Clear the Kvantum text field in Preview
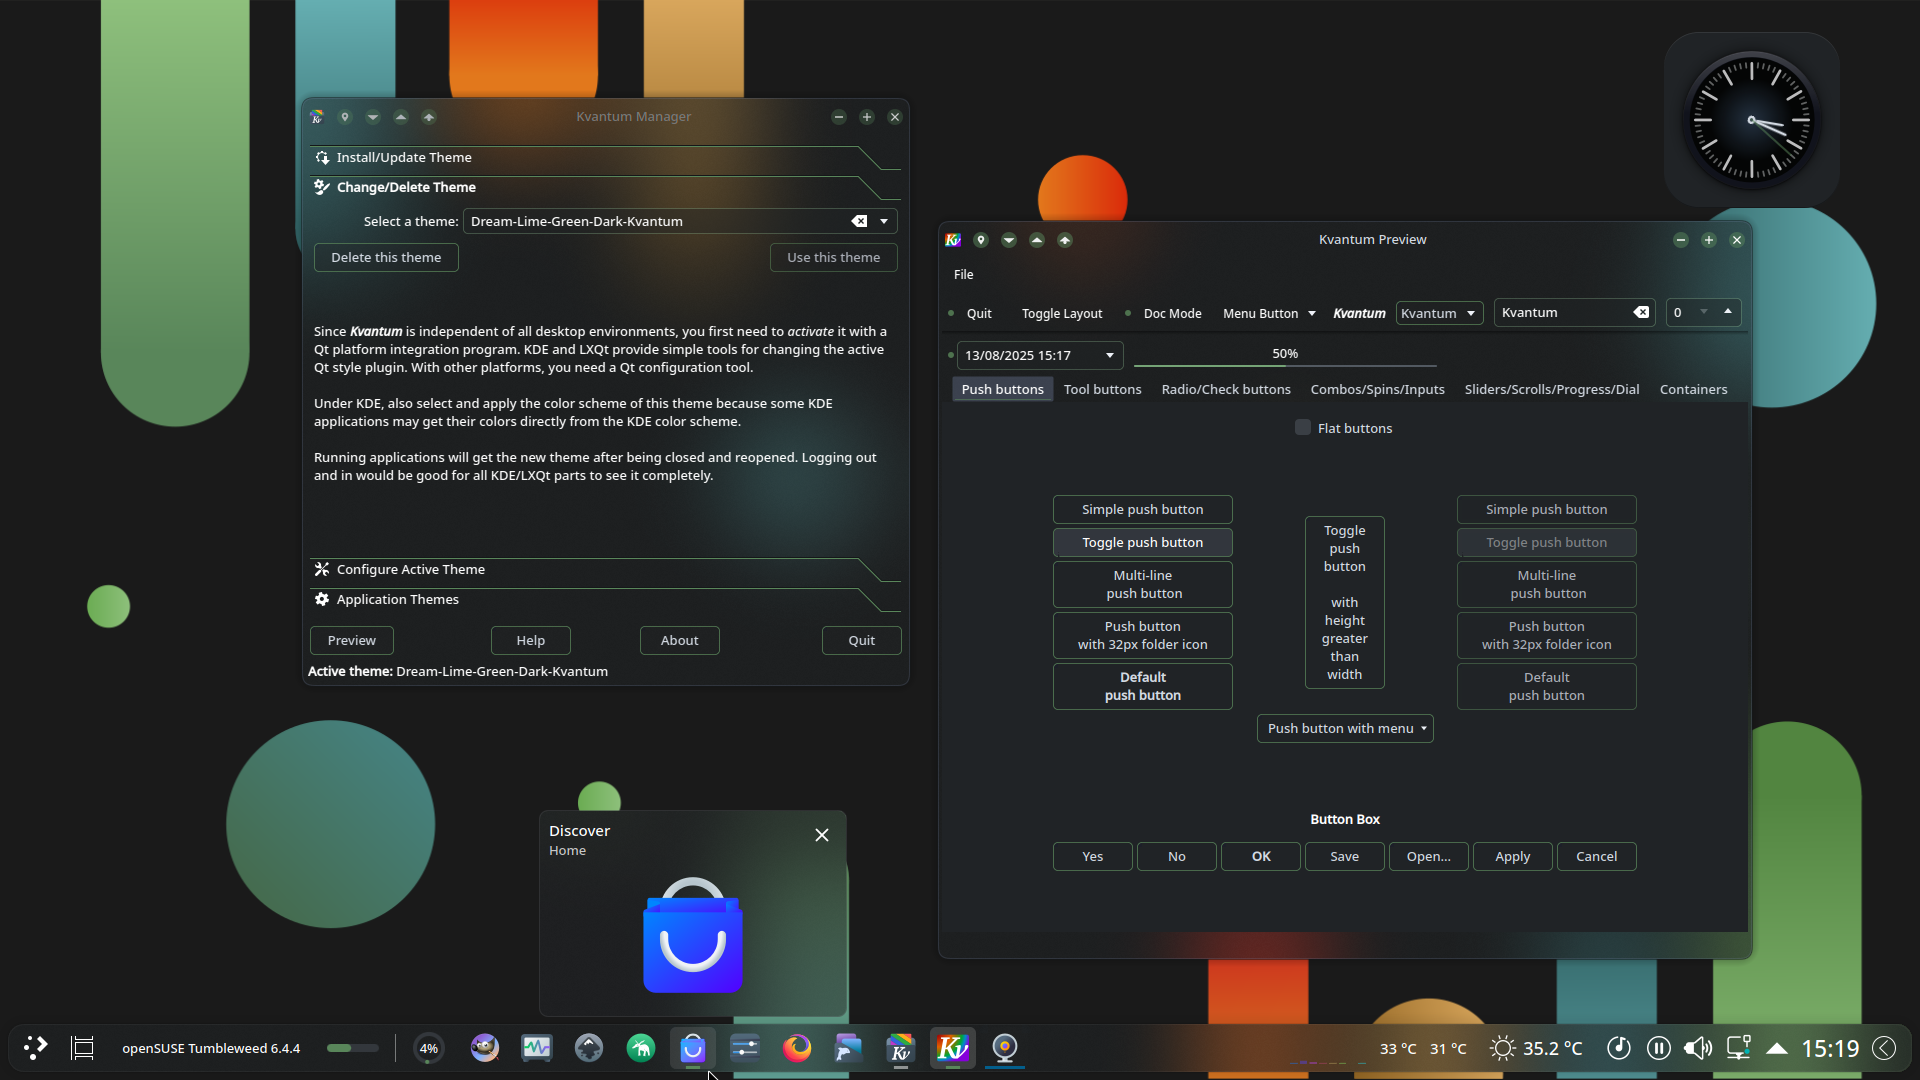 tap(1641, 312)
